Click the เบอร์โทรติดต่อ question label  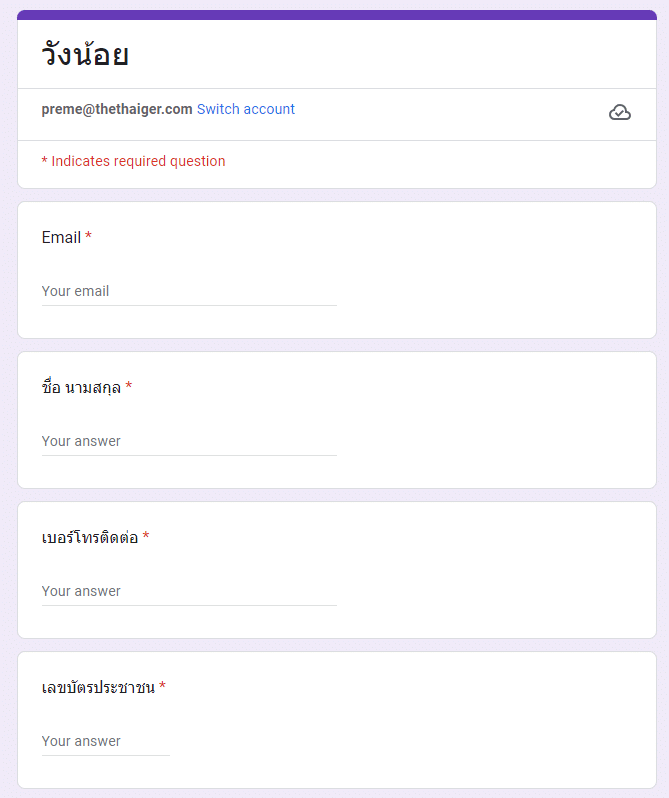(x=90, y=537)
